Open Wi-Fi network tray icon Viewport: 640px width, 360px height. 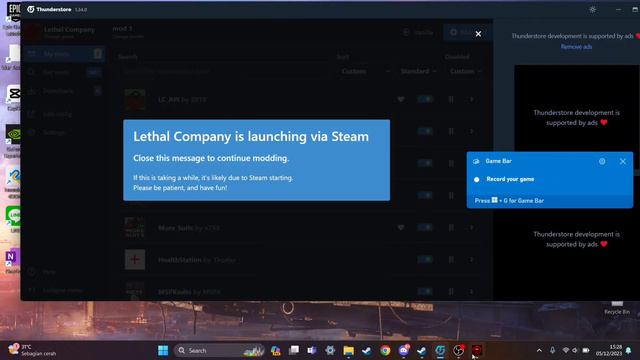566,350
